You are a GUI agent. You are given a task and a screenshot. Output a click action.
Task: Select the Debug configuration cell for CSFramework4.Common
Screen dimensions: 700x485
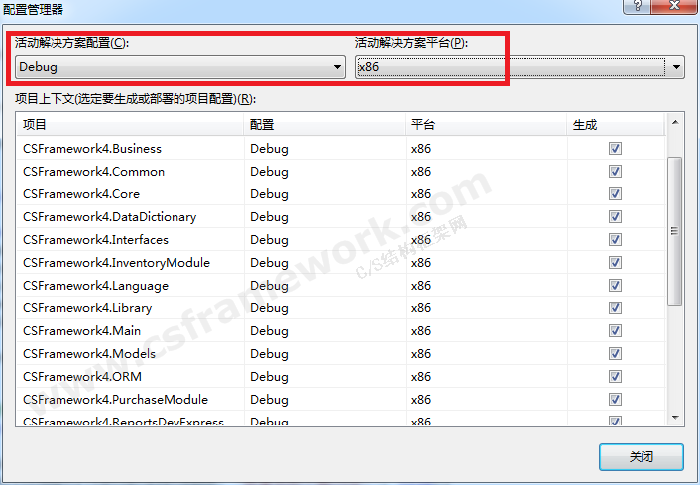pyautogui.click(x=270, y=171)
